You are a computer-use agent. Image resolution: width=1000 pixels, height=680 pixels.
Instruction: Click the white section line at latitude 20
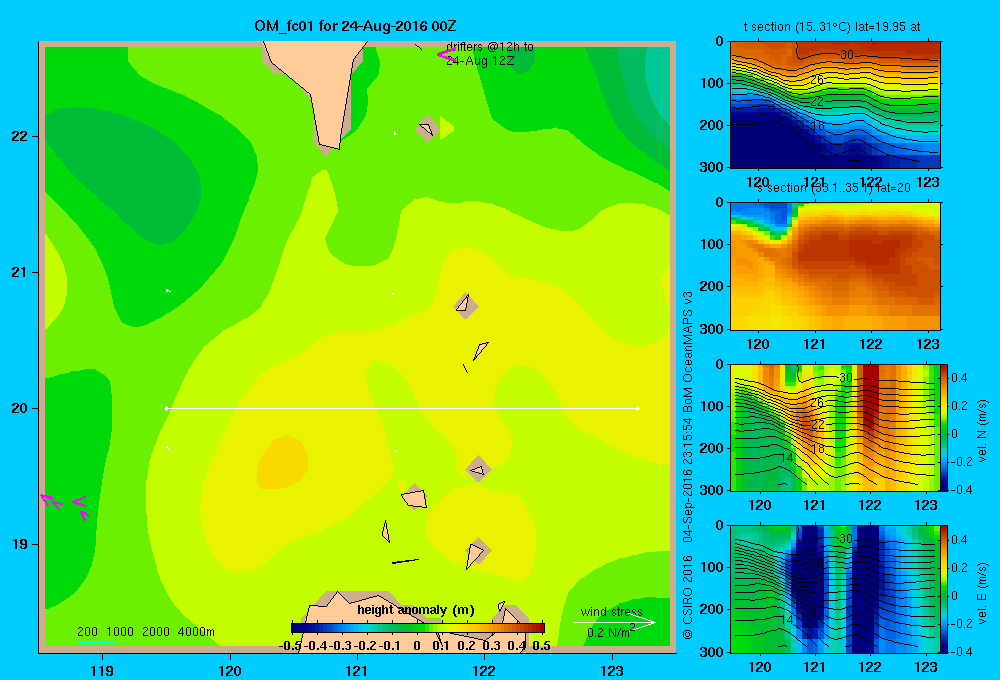tap(402, 408)
